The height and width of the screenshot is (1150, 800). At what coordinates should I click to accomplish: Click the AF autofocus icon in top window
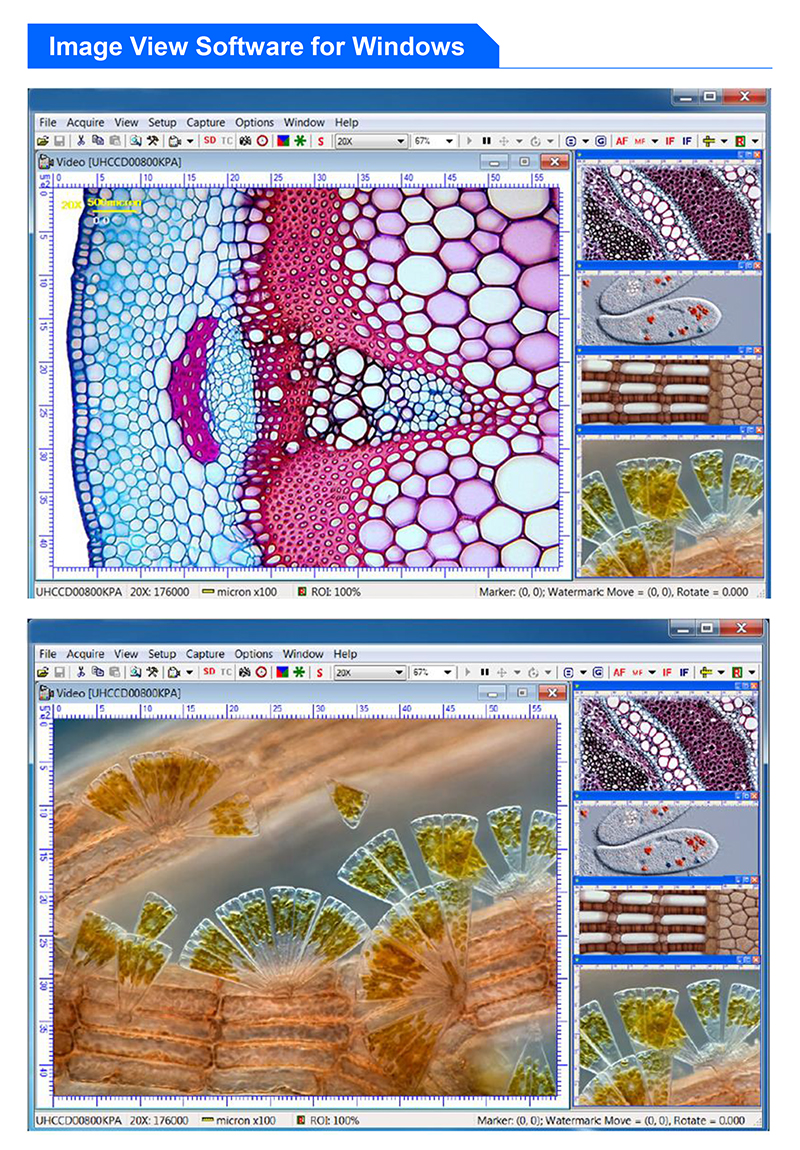pyautogui.click(x=621, y=142)
